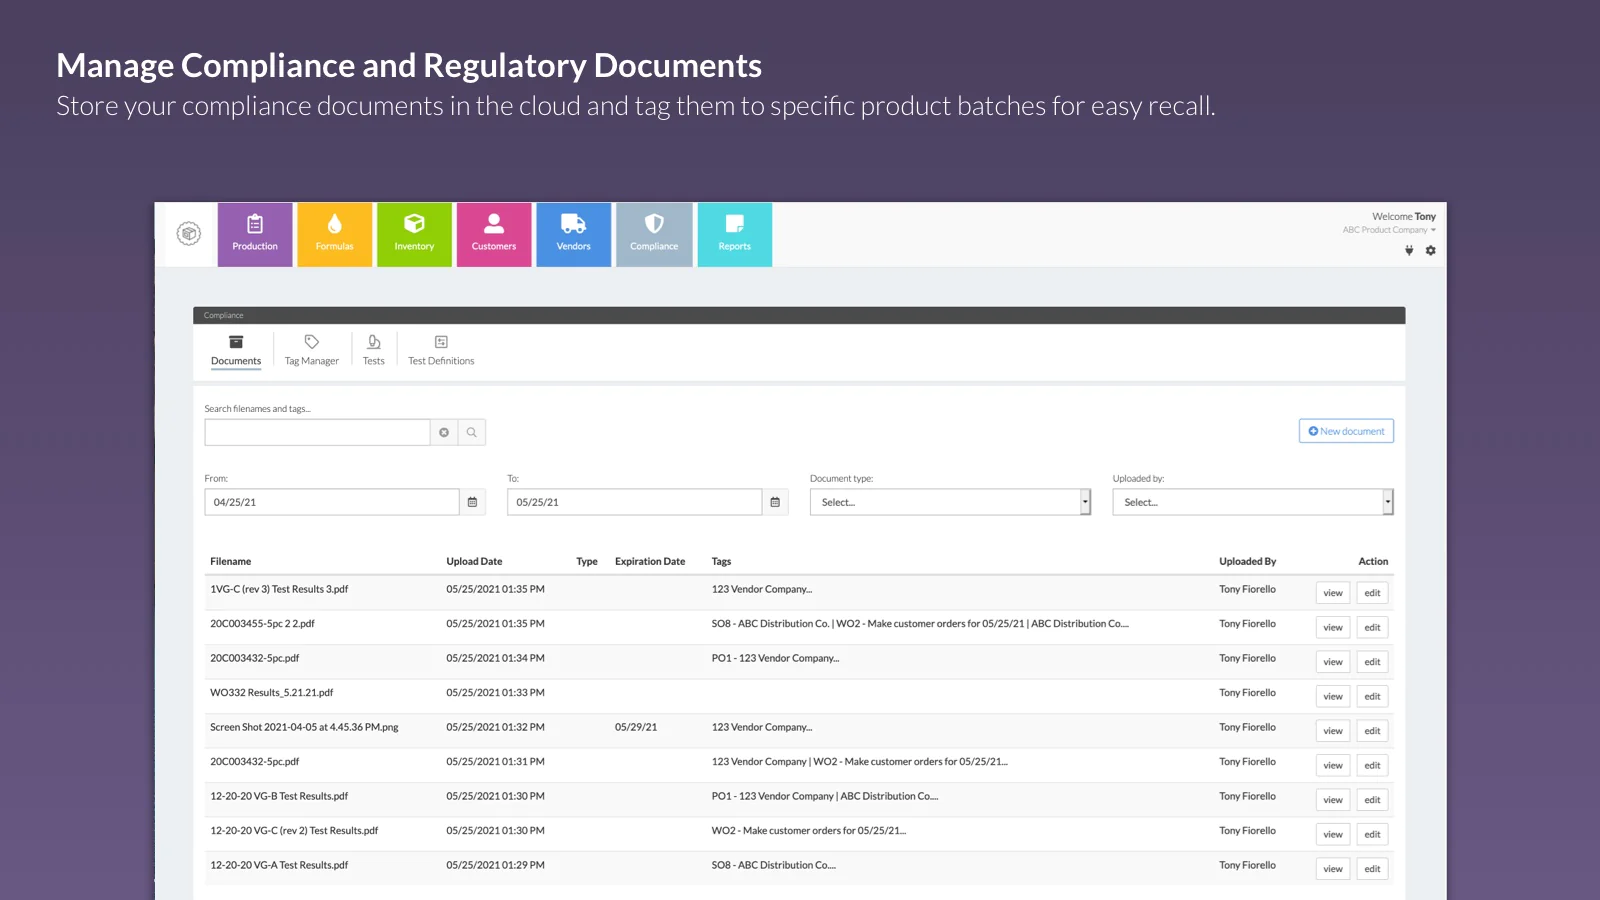The width and height of the screenshot is (1600, 900).
Task: Sort by the Expiration Date column header
Action: click(650, 562)
